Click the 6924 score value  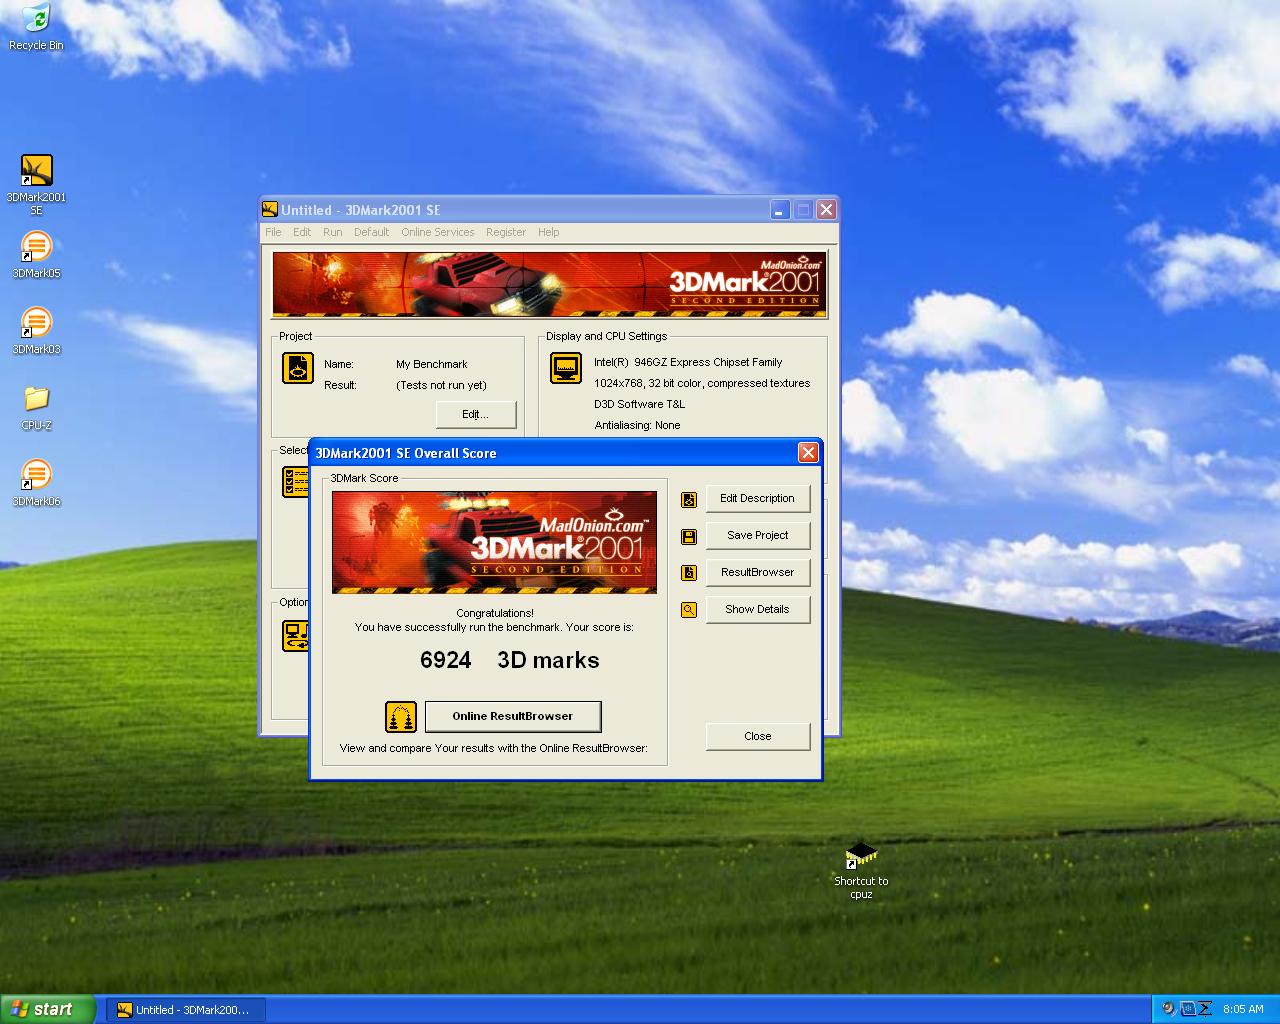pos(446,661)
